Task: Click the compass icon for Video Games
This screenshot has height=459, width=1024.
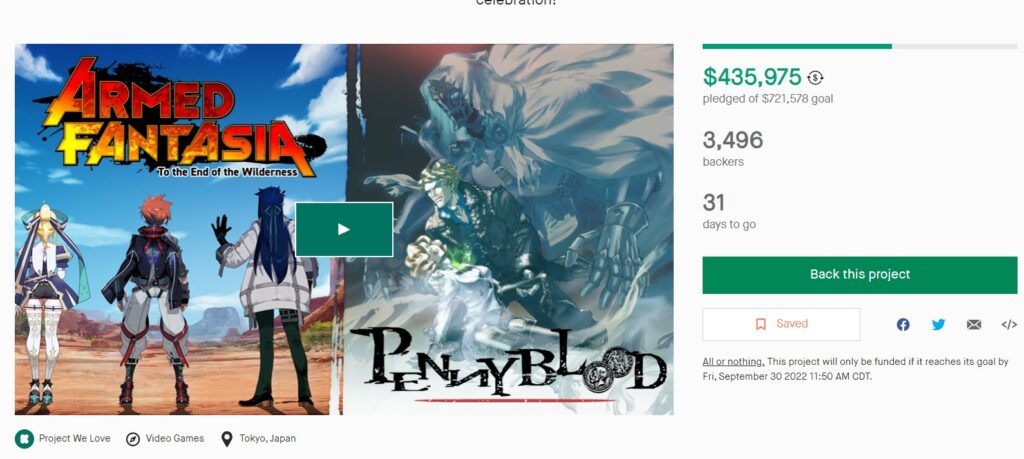Action: click(x=133, y=439)
